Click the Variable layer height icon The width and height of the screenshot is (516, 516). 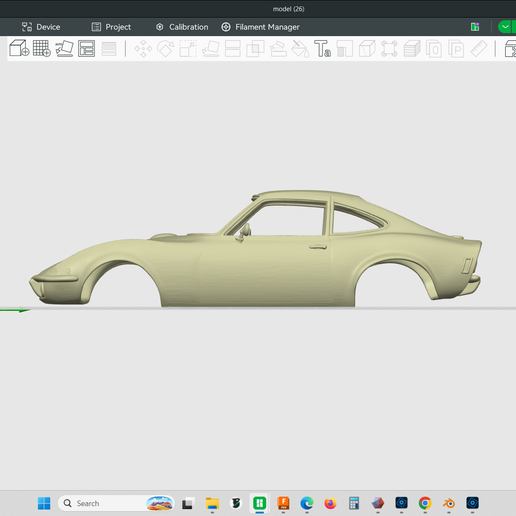(x=109, y=49)
